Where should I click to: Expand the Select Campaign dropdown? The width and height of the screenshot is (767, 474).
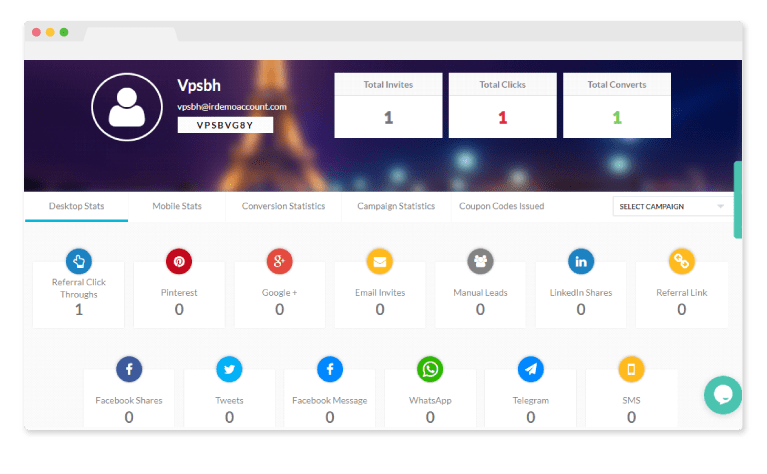pos(673,206)
